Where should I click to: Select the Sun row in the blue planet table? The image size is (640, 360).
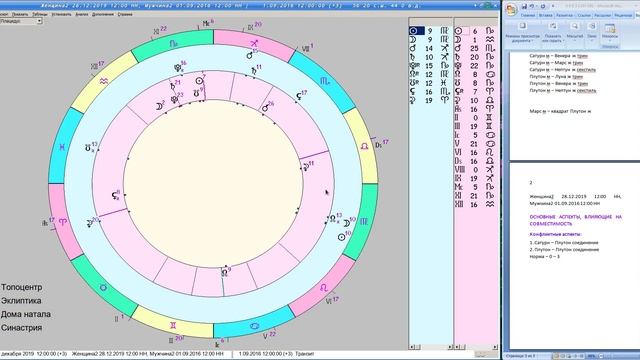pyautogui.click(x=430, y=31)
